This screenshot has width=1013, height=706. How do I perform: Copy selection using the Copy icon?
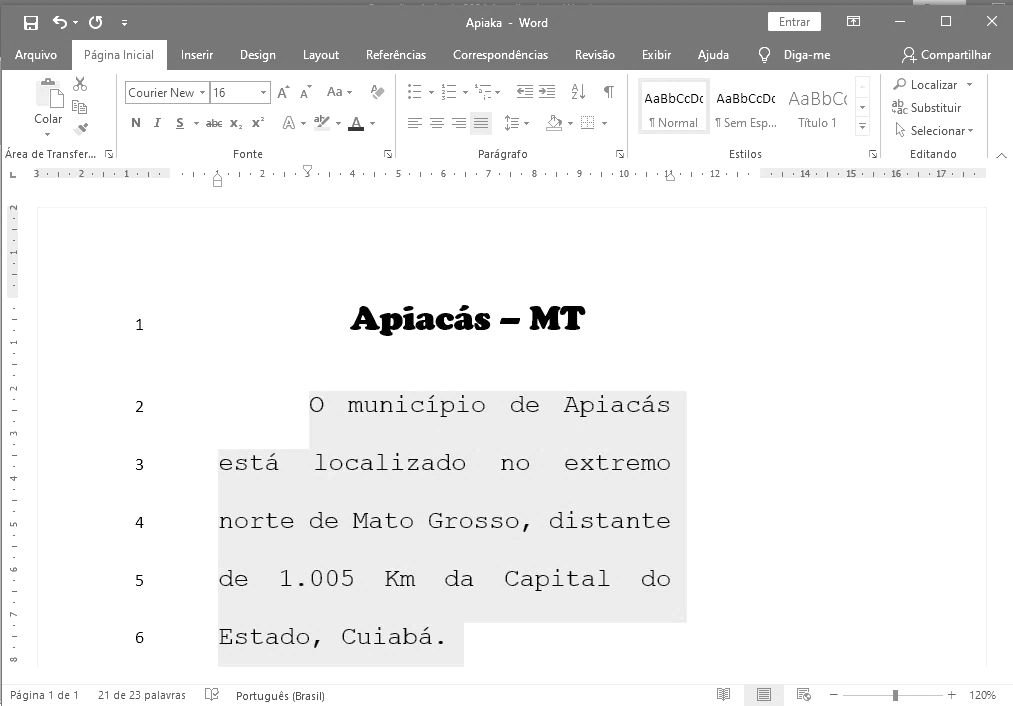[80, 107]
